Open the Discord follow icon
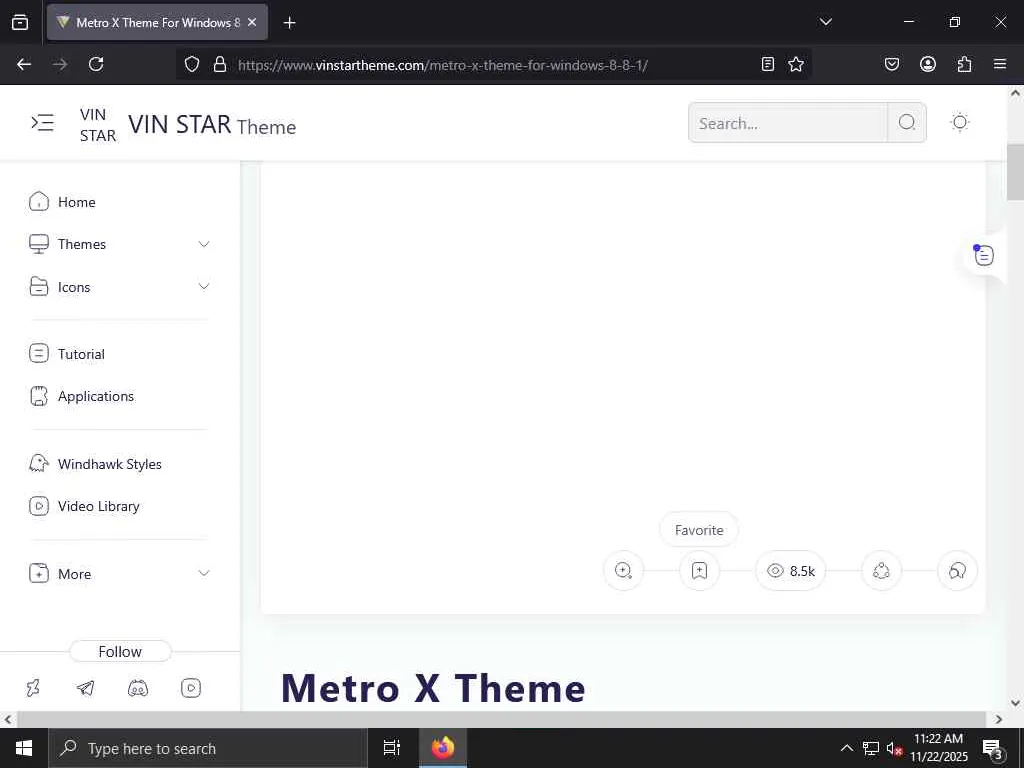The image size is (1024, 768). (138, 688)
